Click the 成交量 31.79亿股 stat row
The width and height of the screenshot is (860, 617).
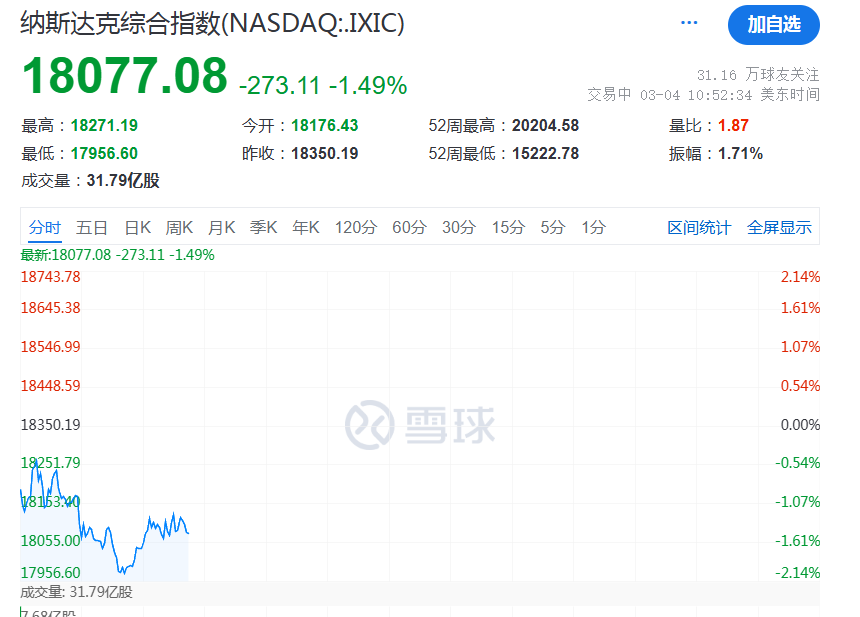90,180
